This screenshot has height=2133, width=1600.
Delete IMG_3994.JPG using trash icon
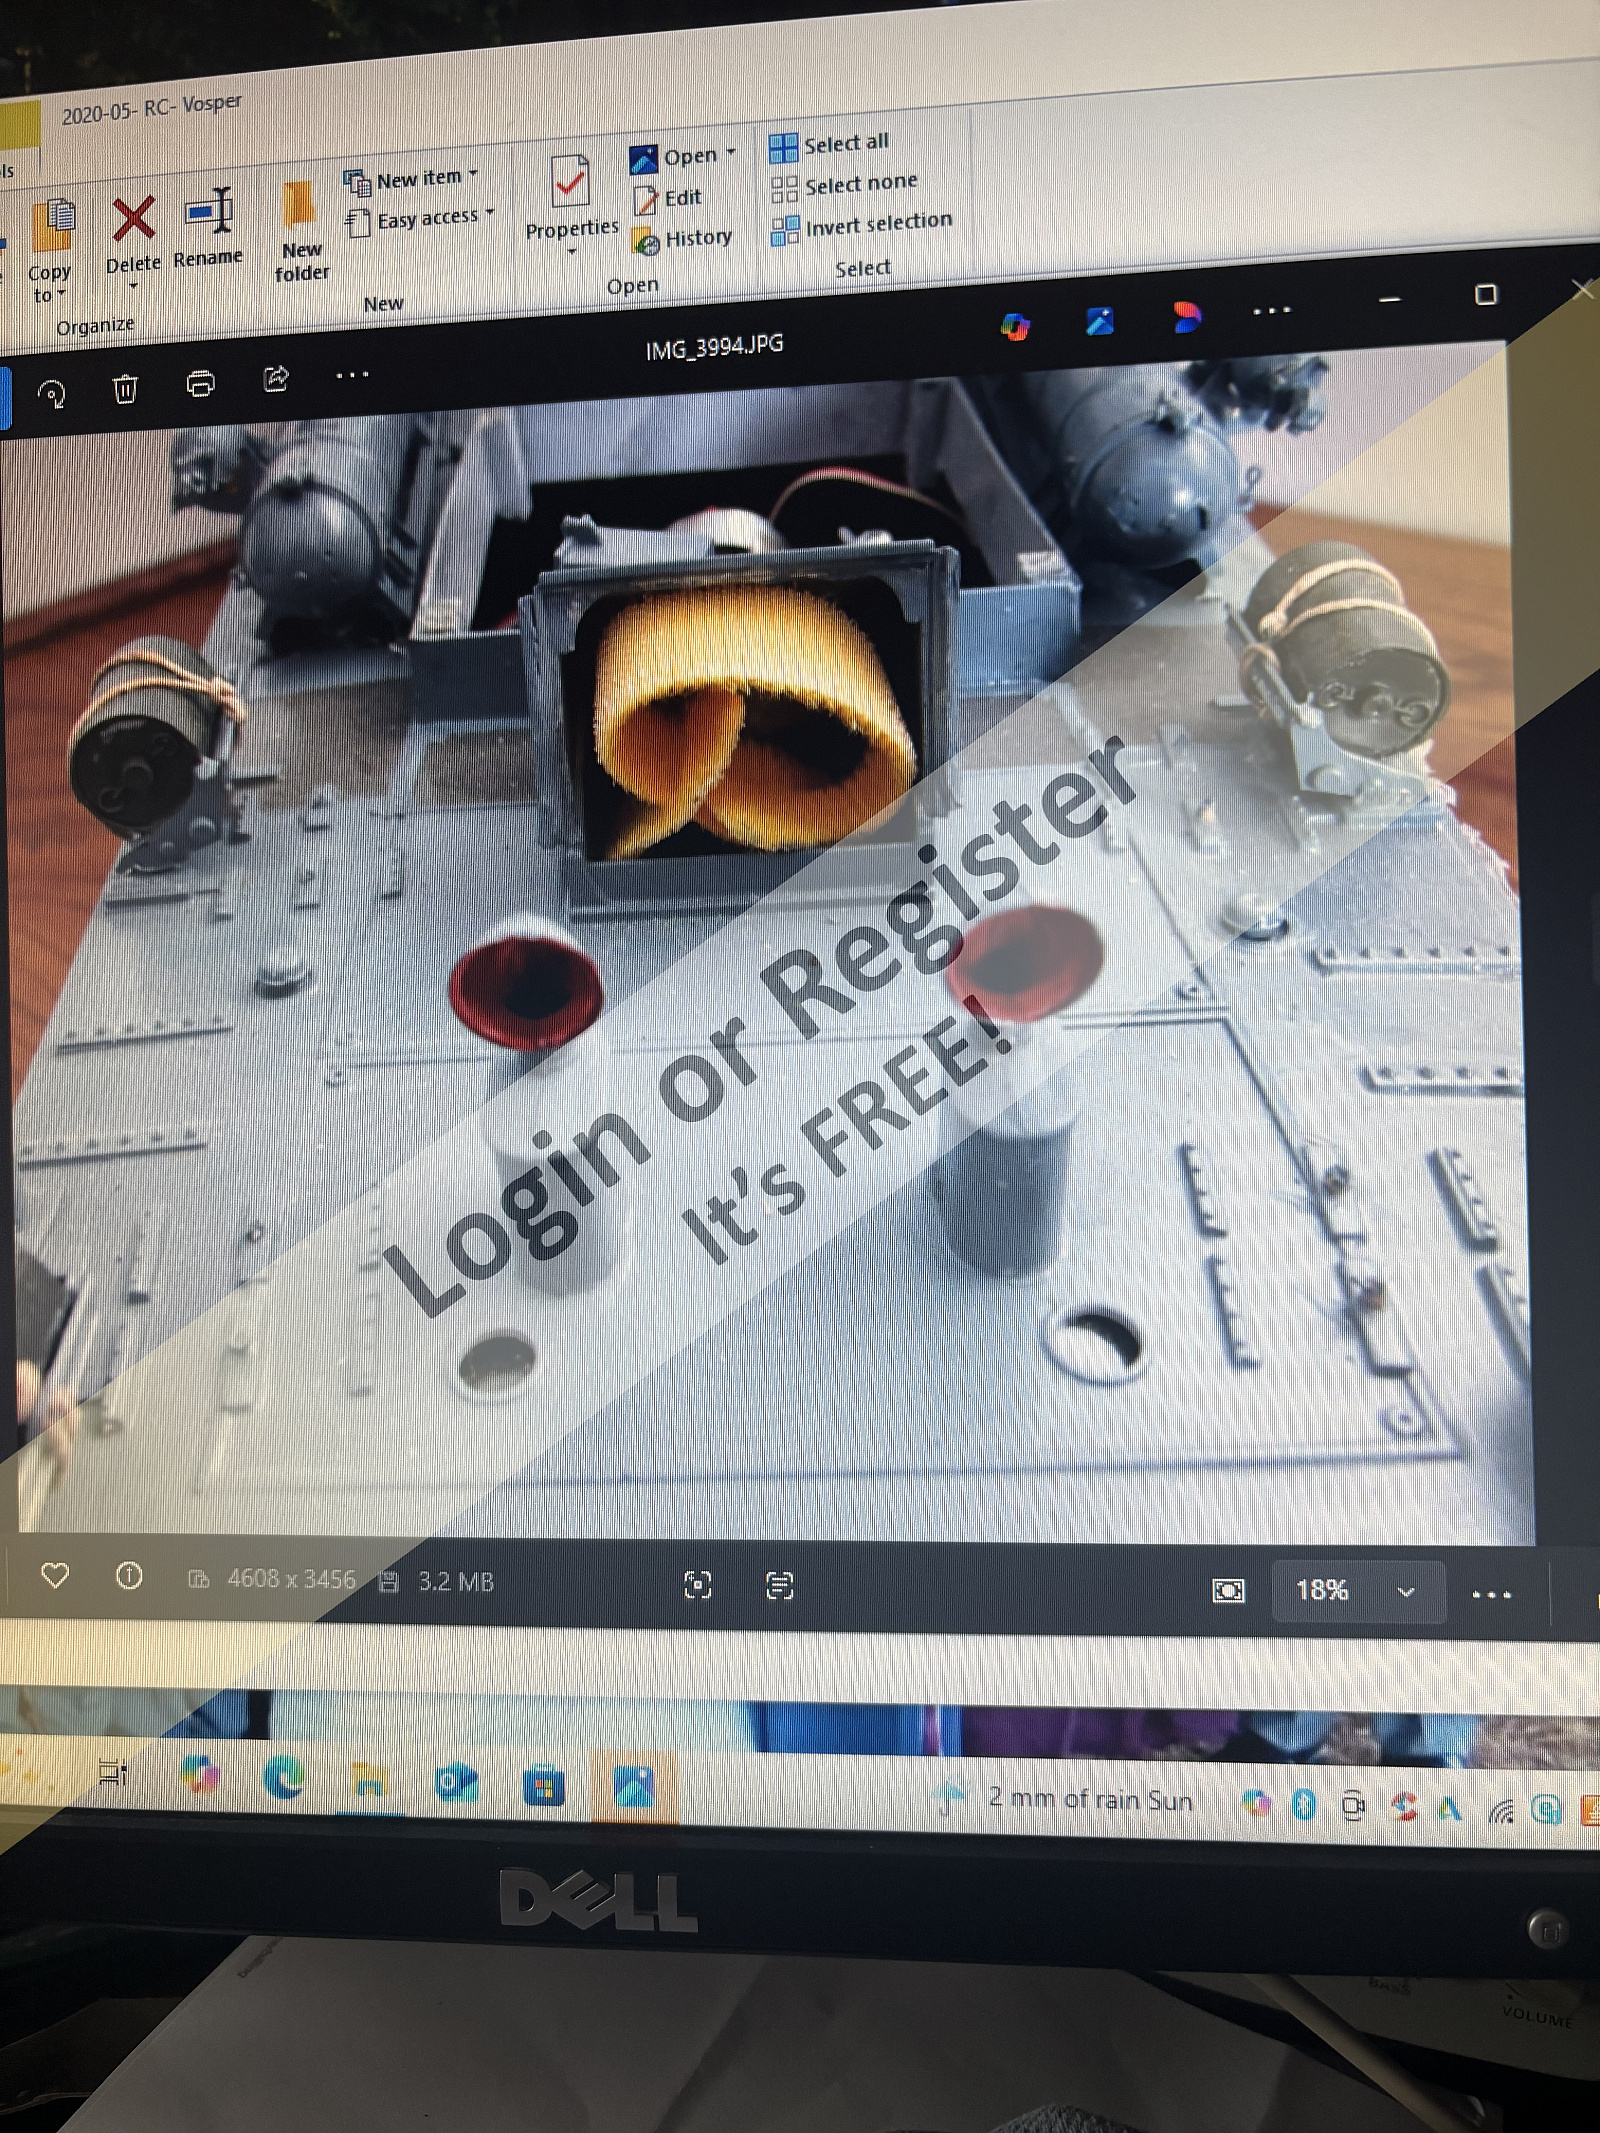(125, 388)
